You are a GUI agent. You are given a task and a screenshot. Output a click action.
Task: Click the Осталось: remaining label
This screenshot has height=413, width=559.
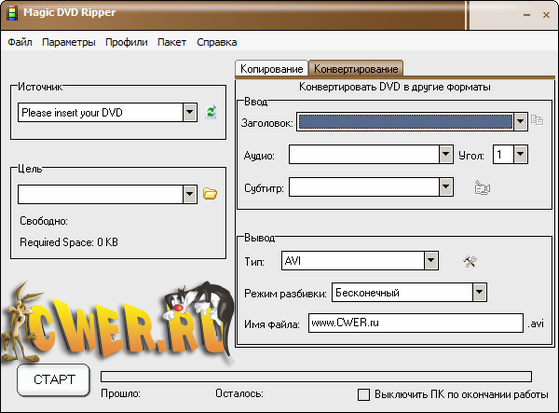[239, 394]
